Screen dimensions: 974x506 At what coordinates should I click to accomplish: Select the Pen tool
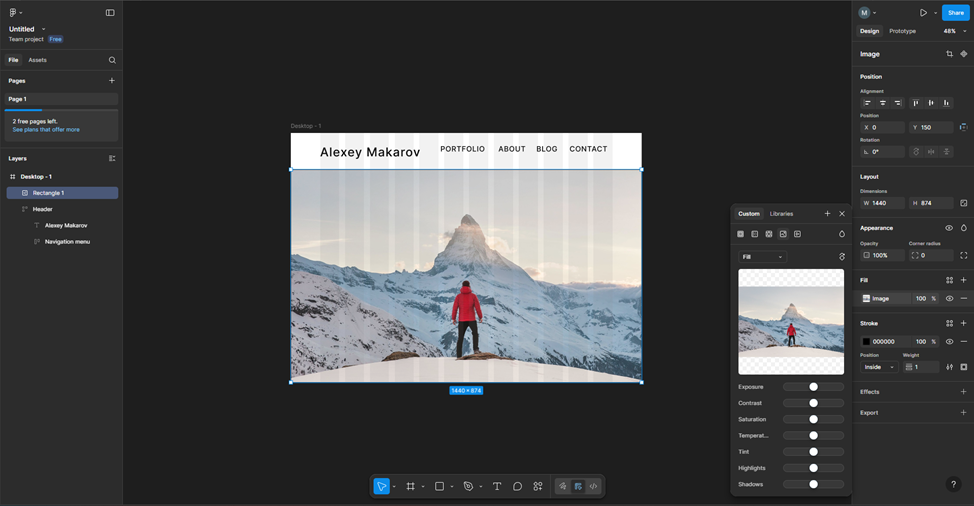[468, 486]
